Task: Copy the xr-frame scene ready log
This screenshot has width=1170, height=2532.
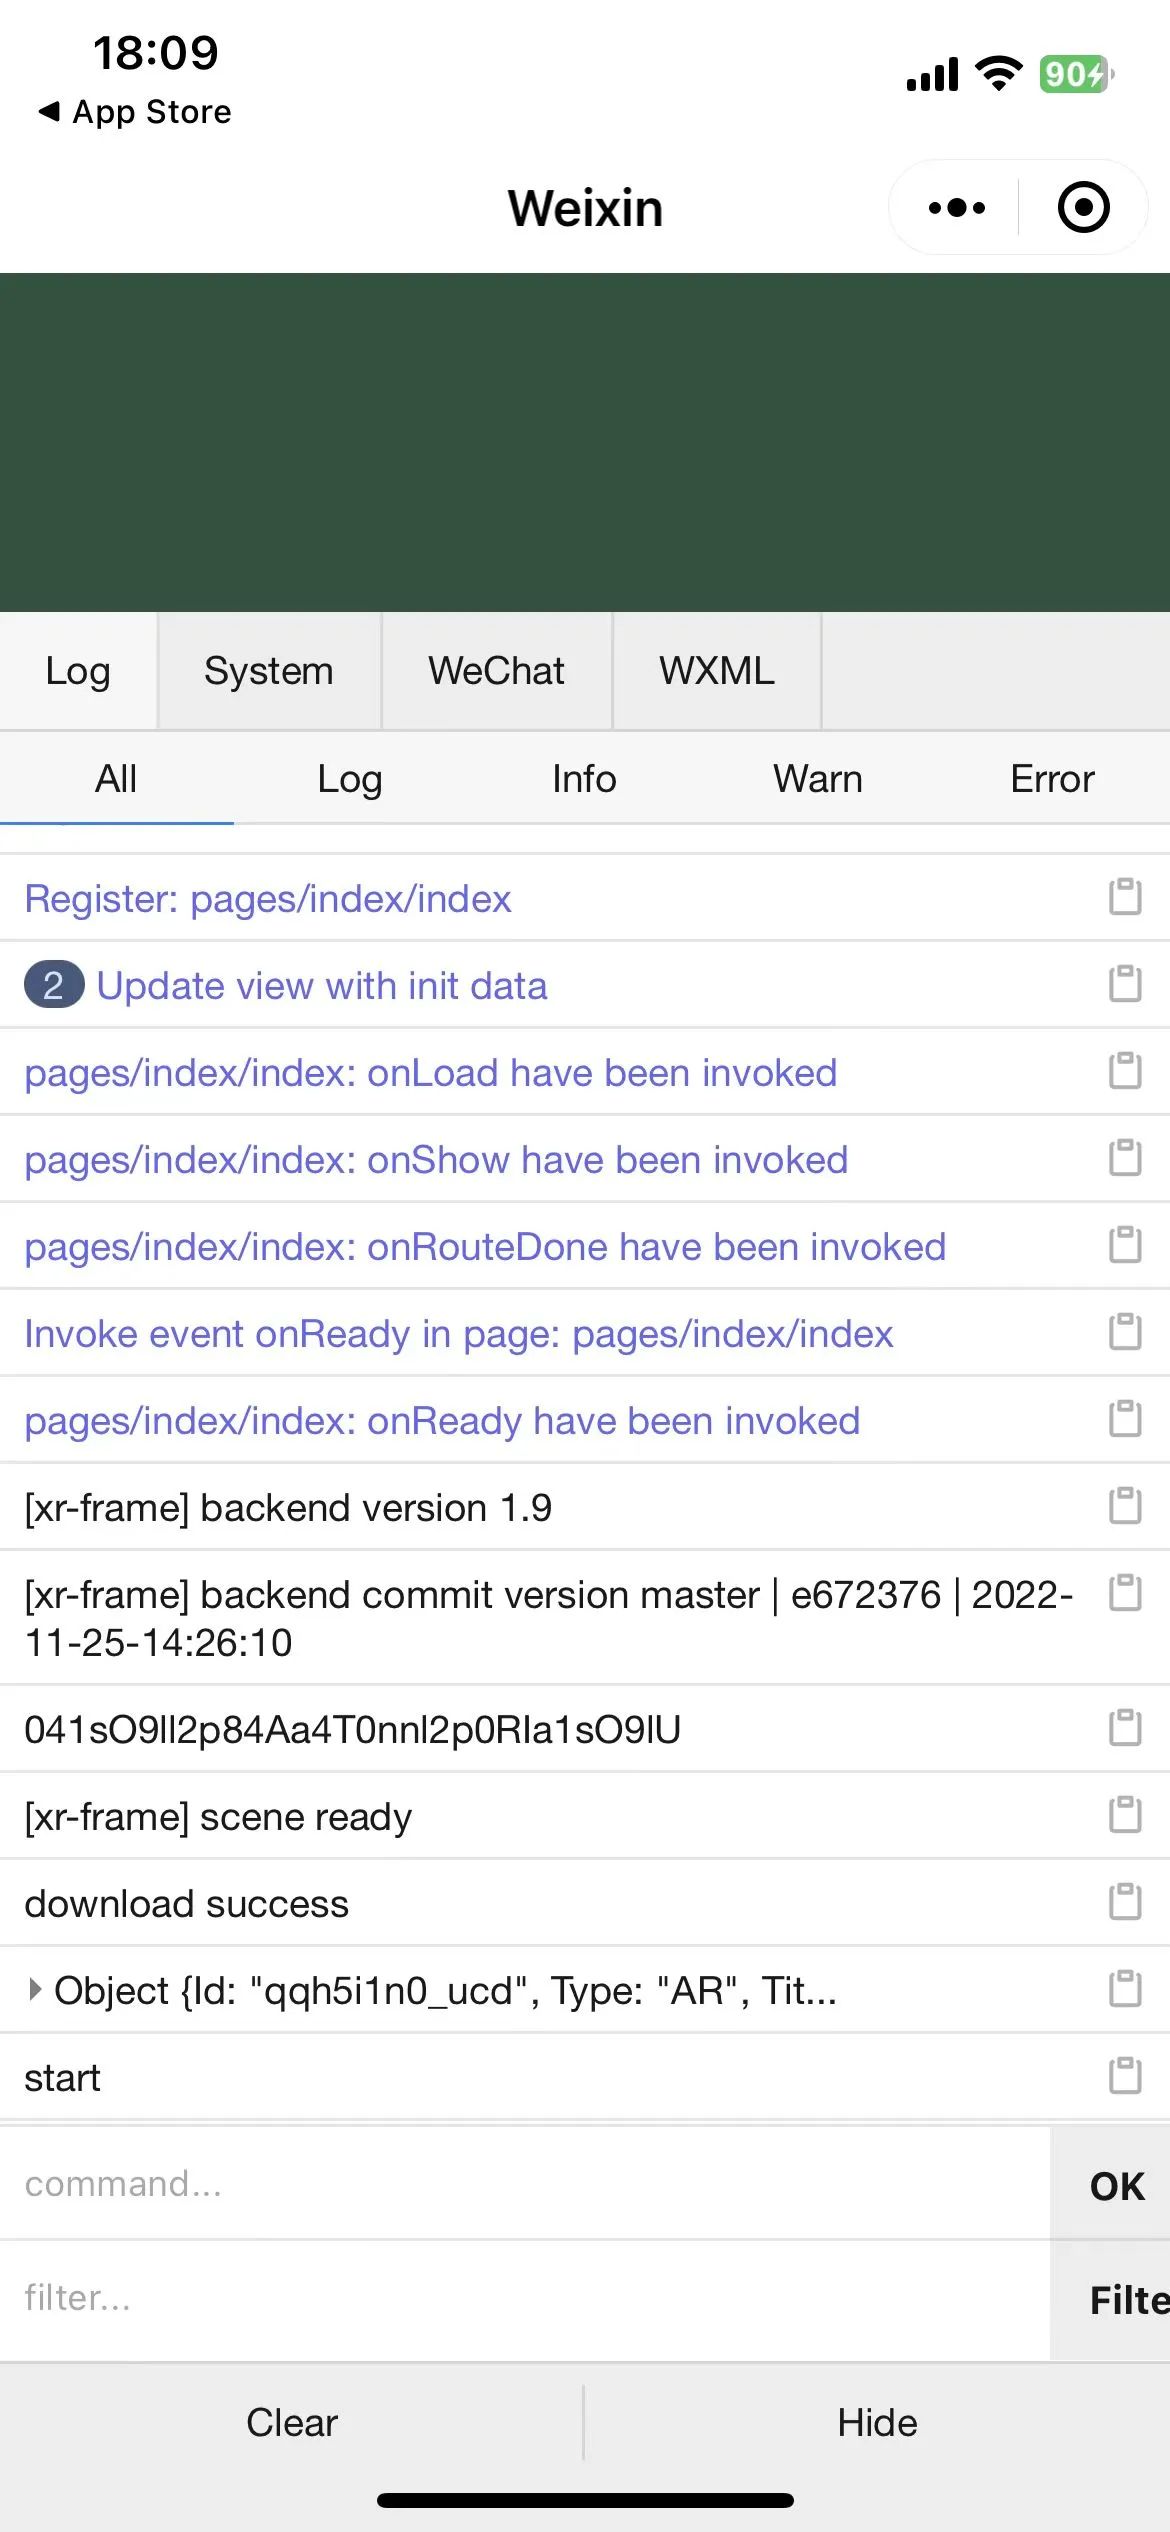Action: click(x=1125, y=1815)
